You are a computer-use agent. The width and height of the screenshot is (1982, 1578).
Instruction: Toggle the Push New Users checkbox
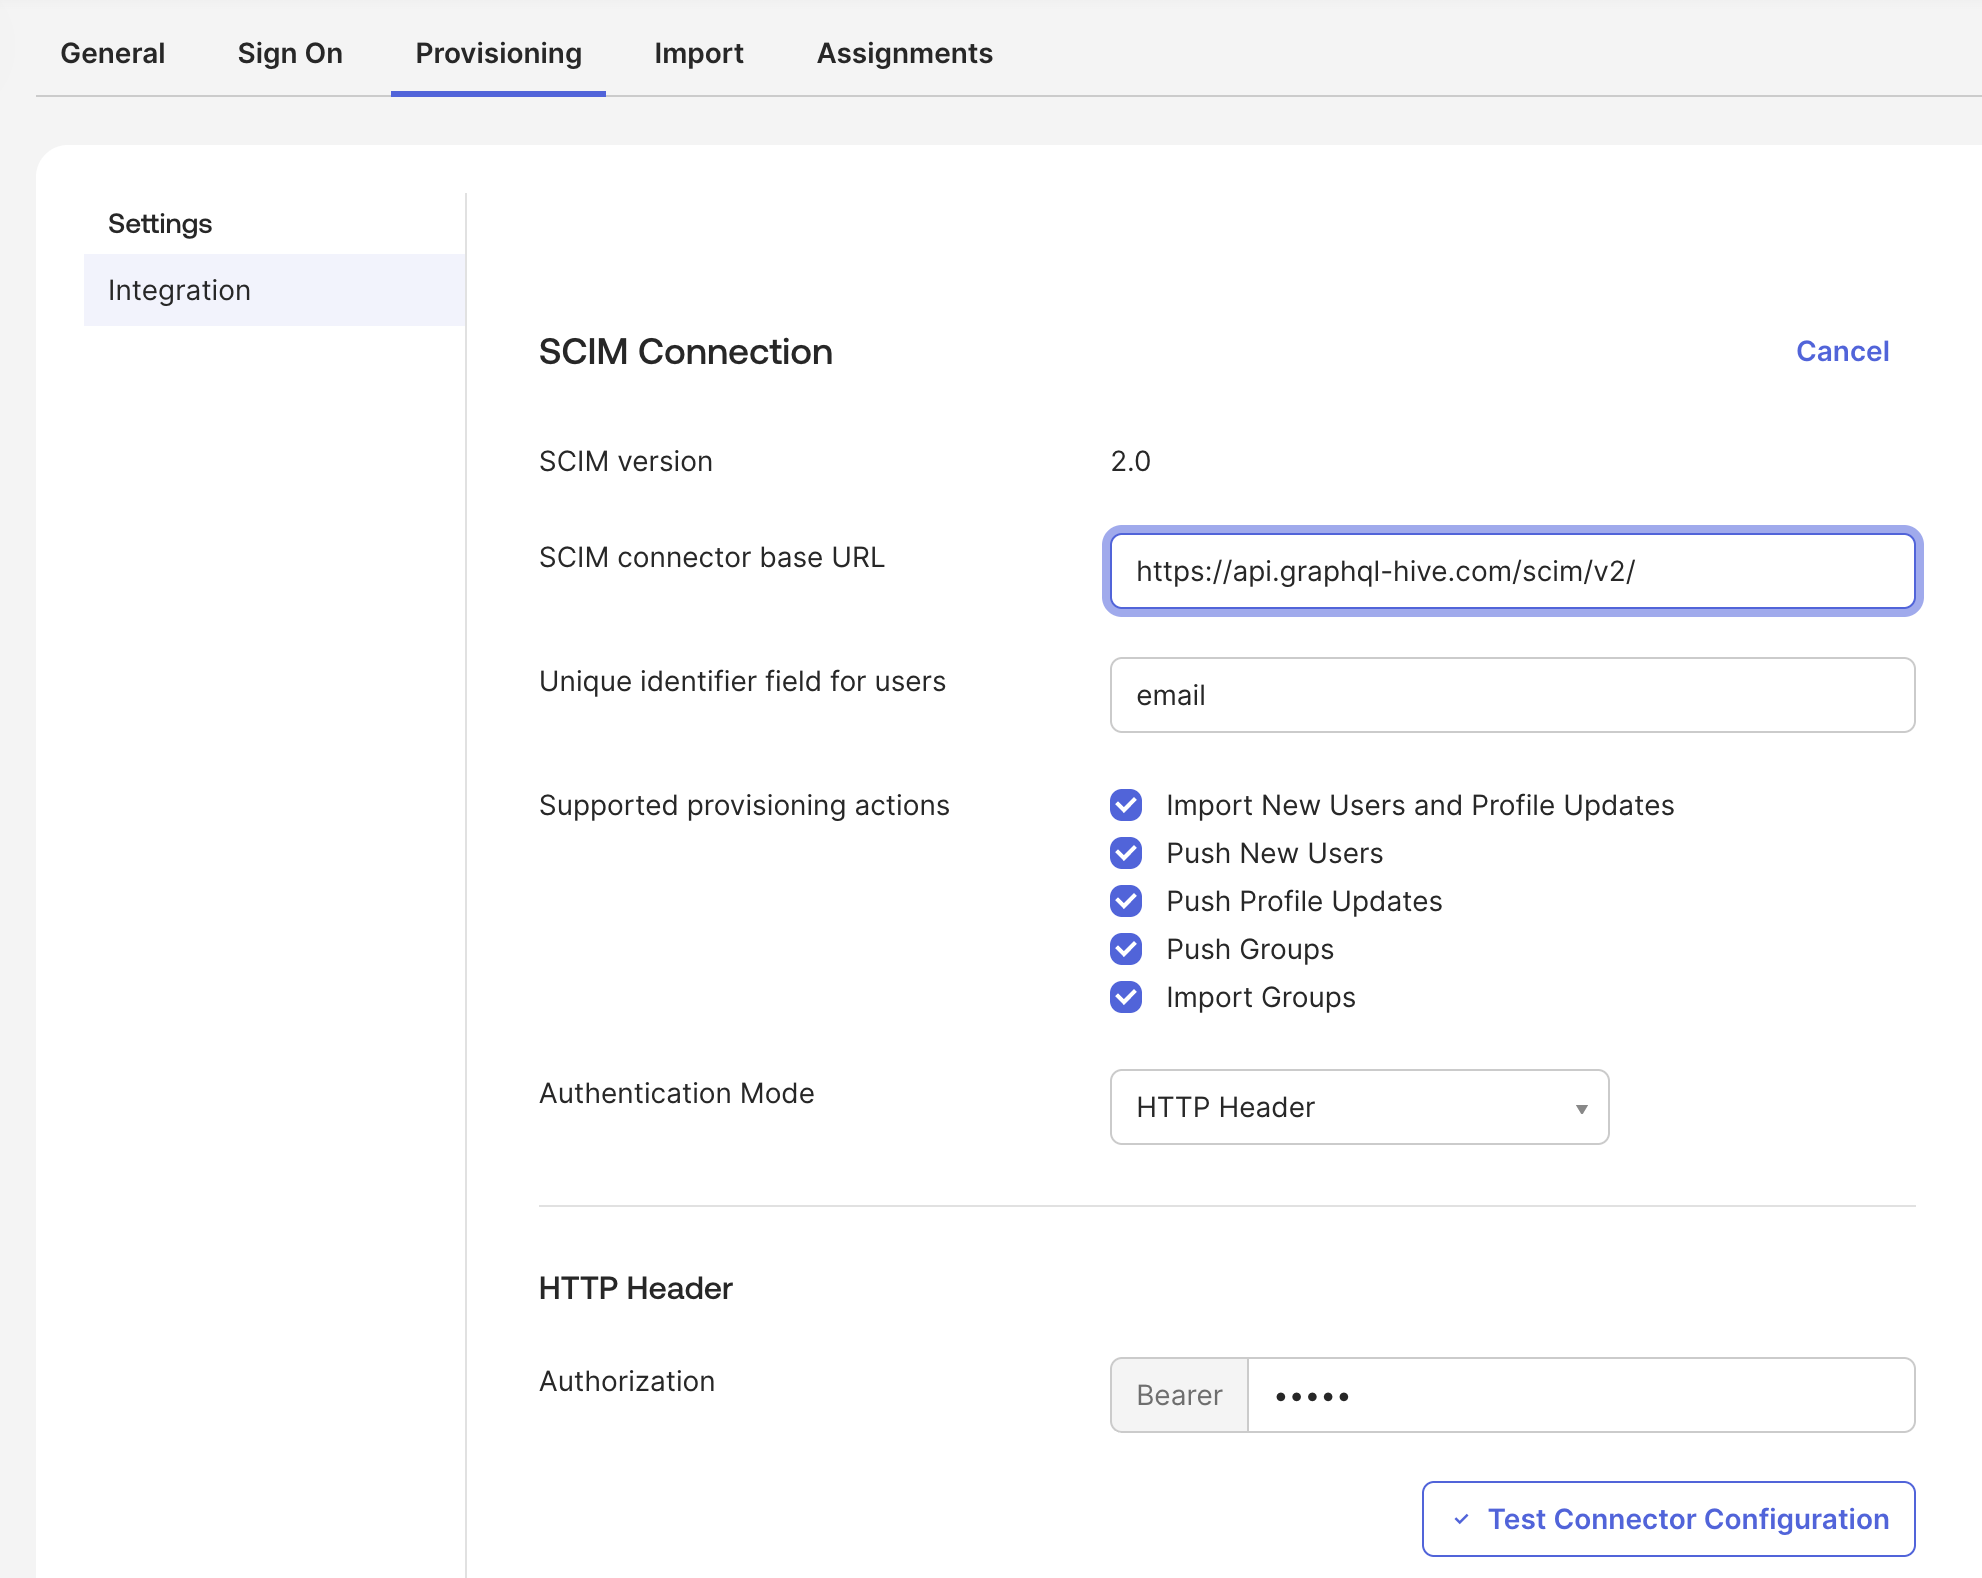pyautogui.click(x=1126, y=853)
